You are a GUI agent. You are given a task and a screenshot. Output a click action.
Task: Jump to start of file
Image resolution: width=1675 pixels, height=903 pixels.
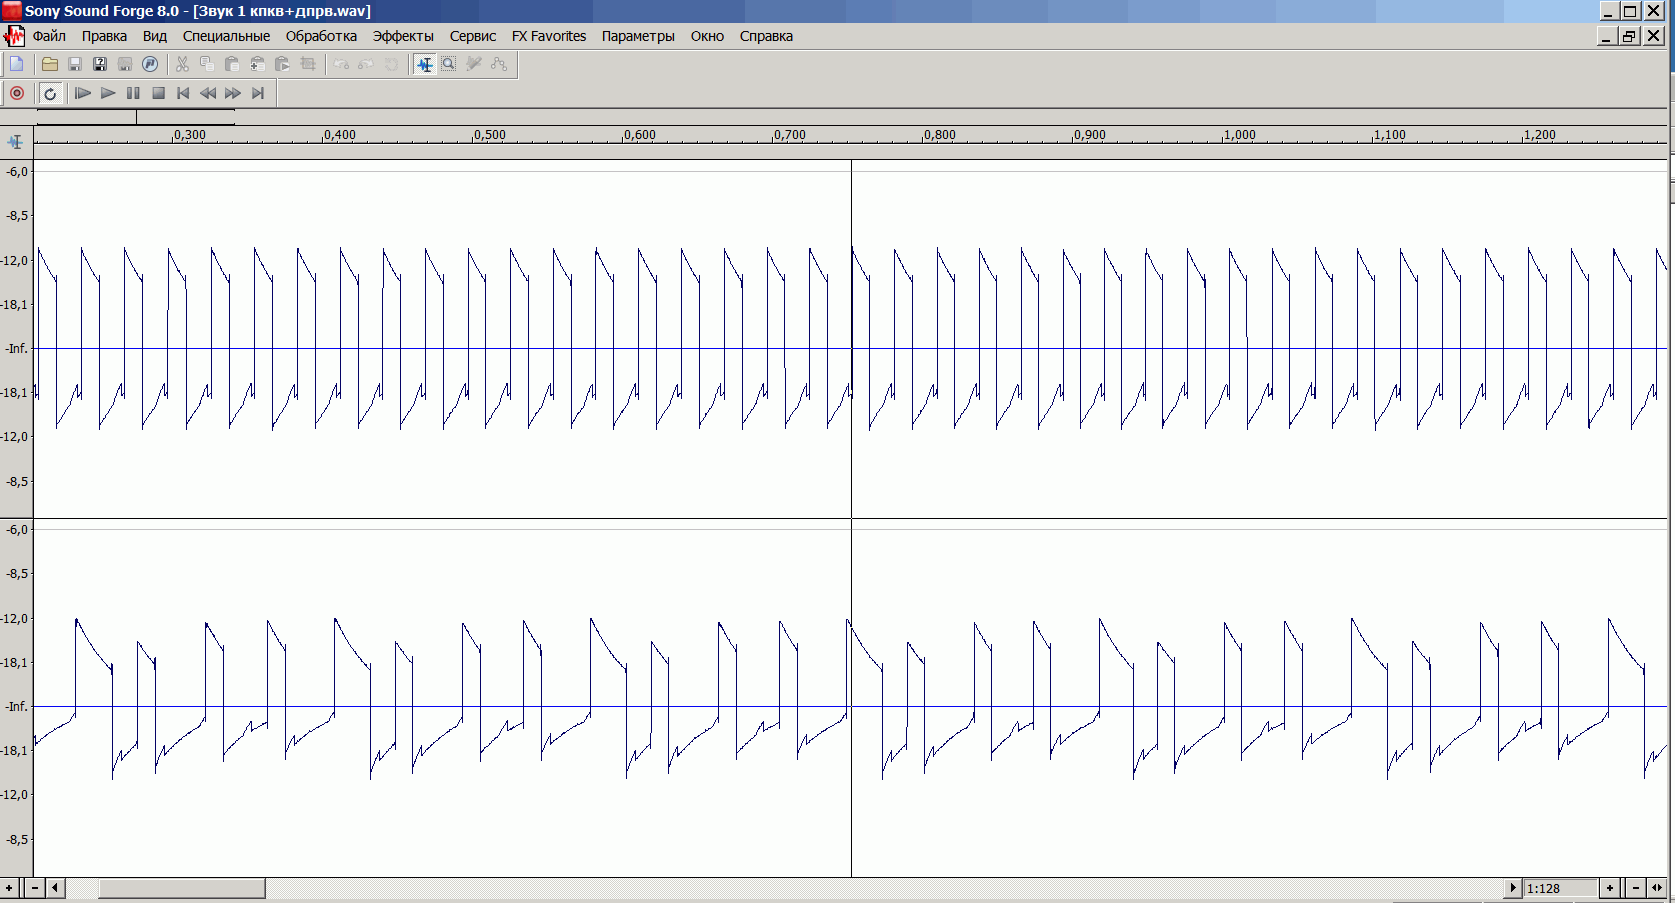183,93
